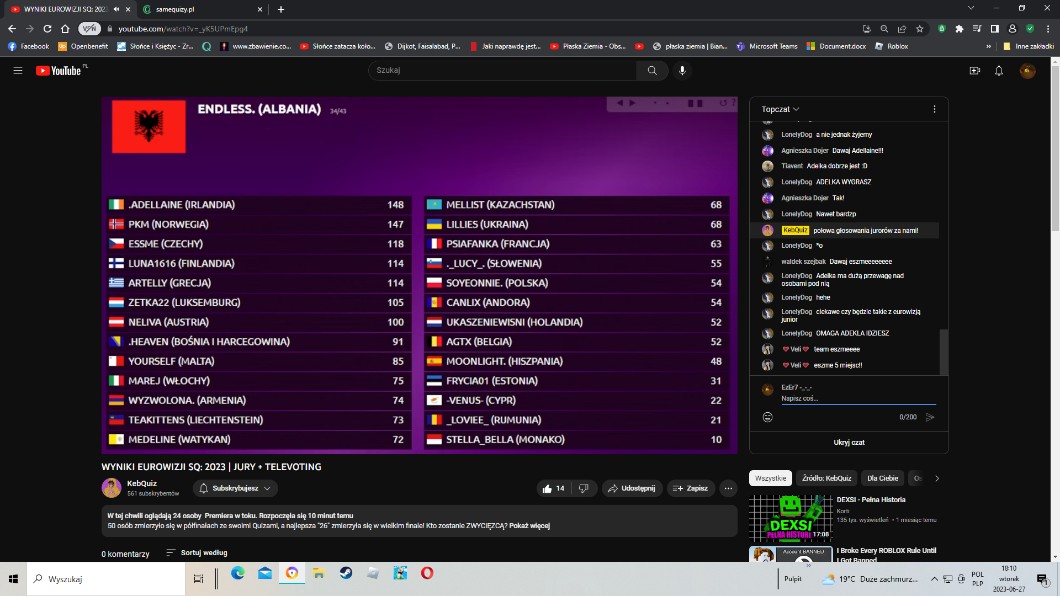Start voice search with the microphone

(683, 71)
